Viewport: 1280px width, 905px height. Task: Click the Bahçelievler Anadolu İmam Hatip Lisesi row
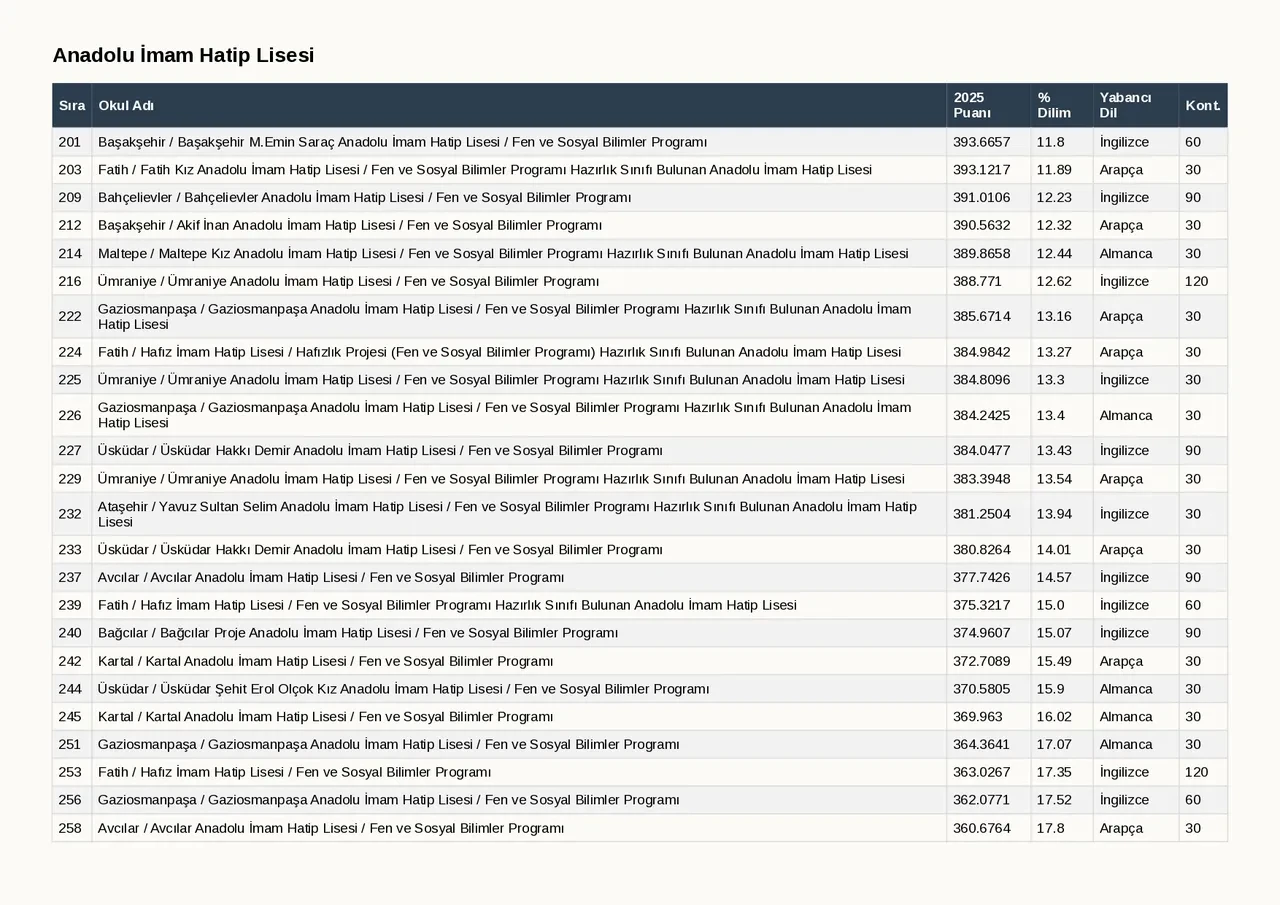[640, 198]
